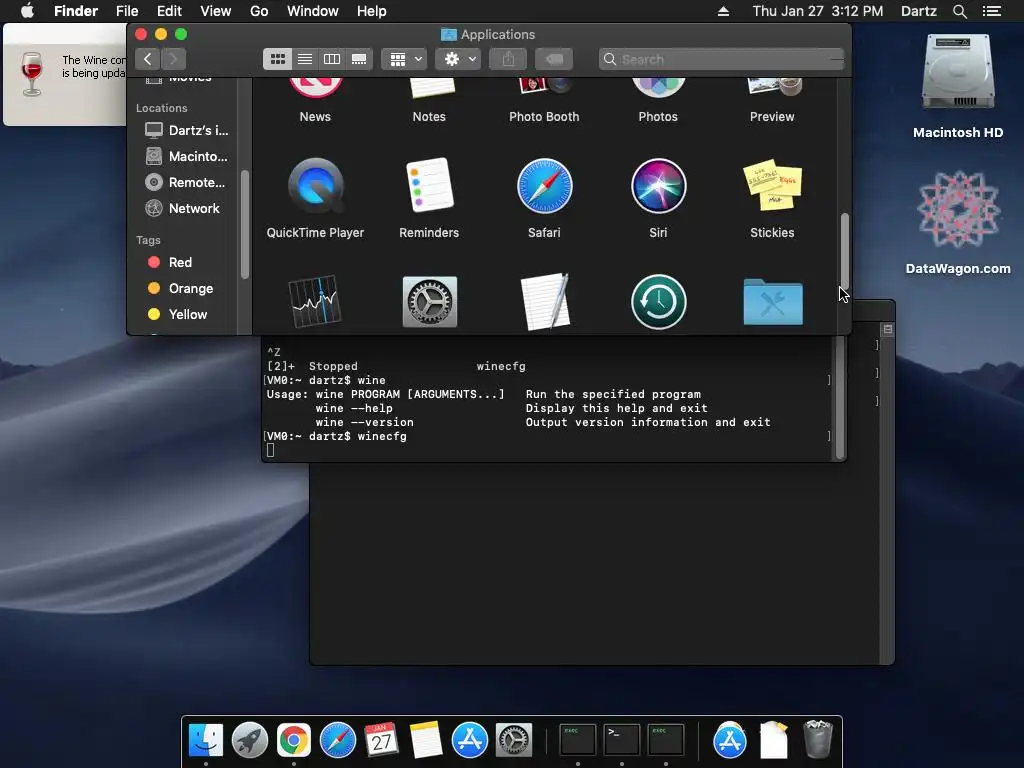Open Spotlight search in menu bar
The image size is (1024, 768).
(x=959, y=11)
